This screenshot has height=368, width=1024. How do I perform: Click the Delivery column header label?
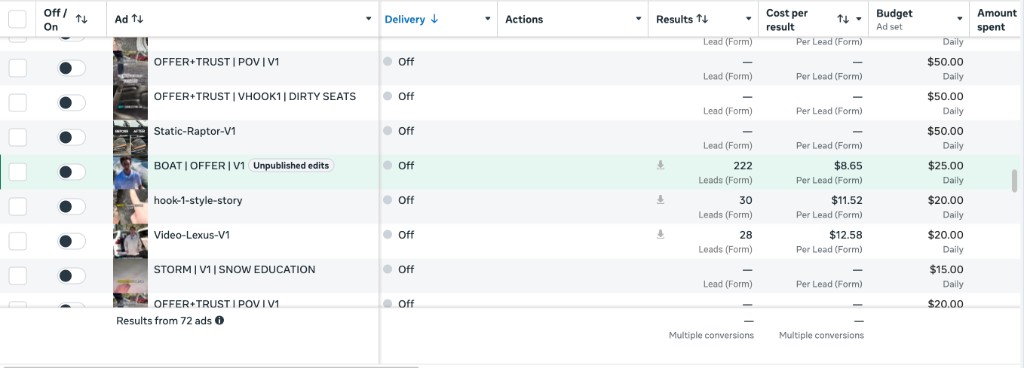[x=404, y=19]
